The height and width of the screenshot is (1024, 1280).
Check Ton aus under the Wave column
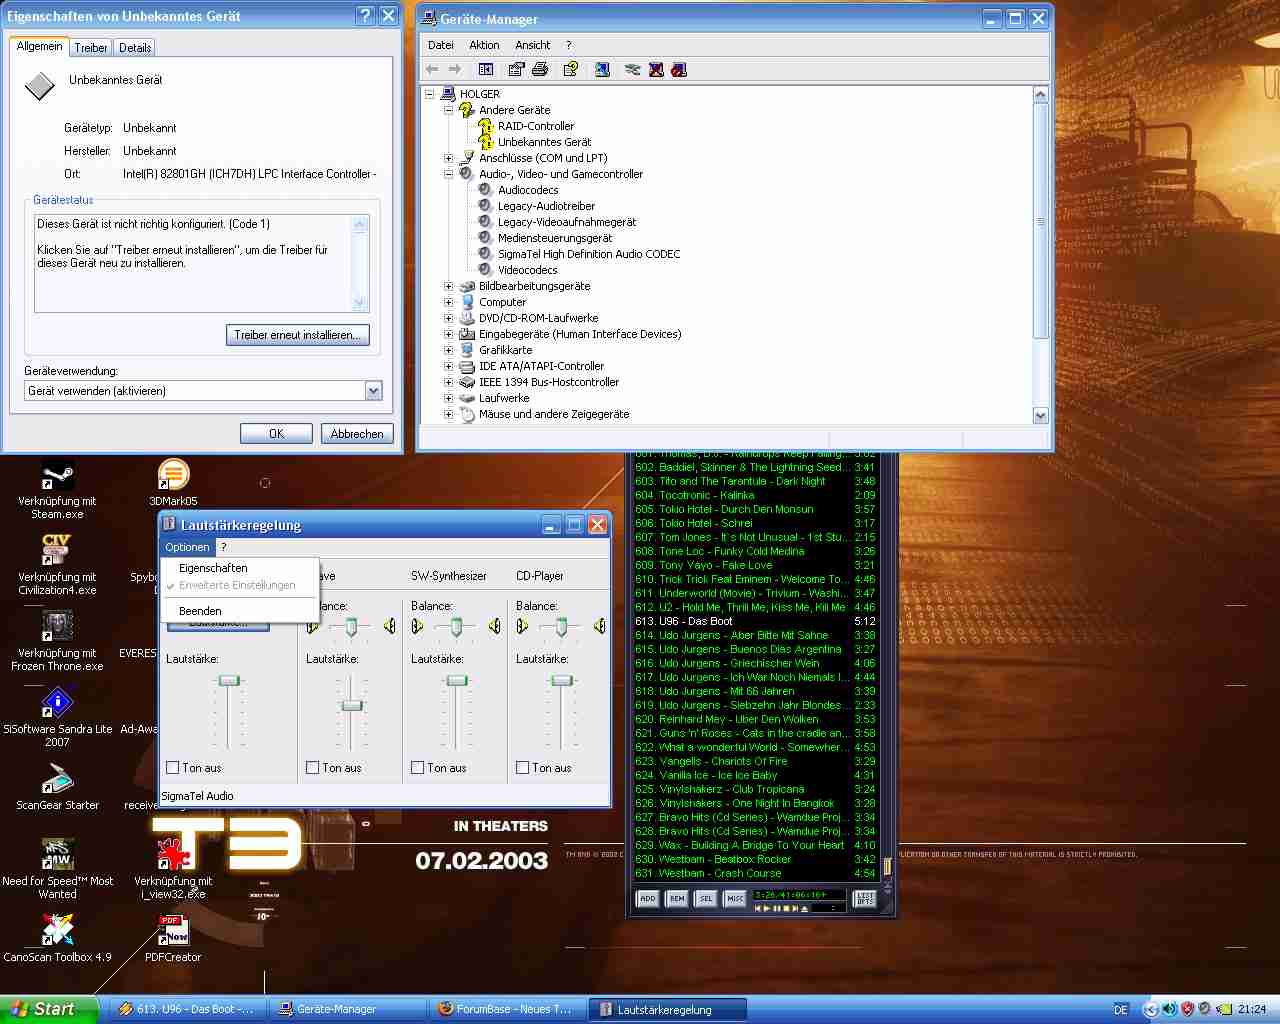coord(313,768)
